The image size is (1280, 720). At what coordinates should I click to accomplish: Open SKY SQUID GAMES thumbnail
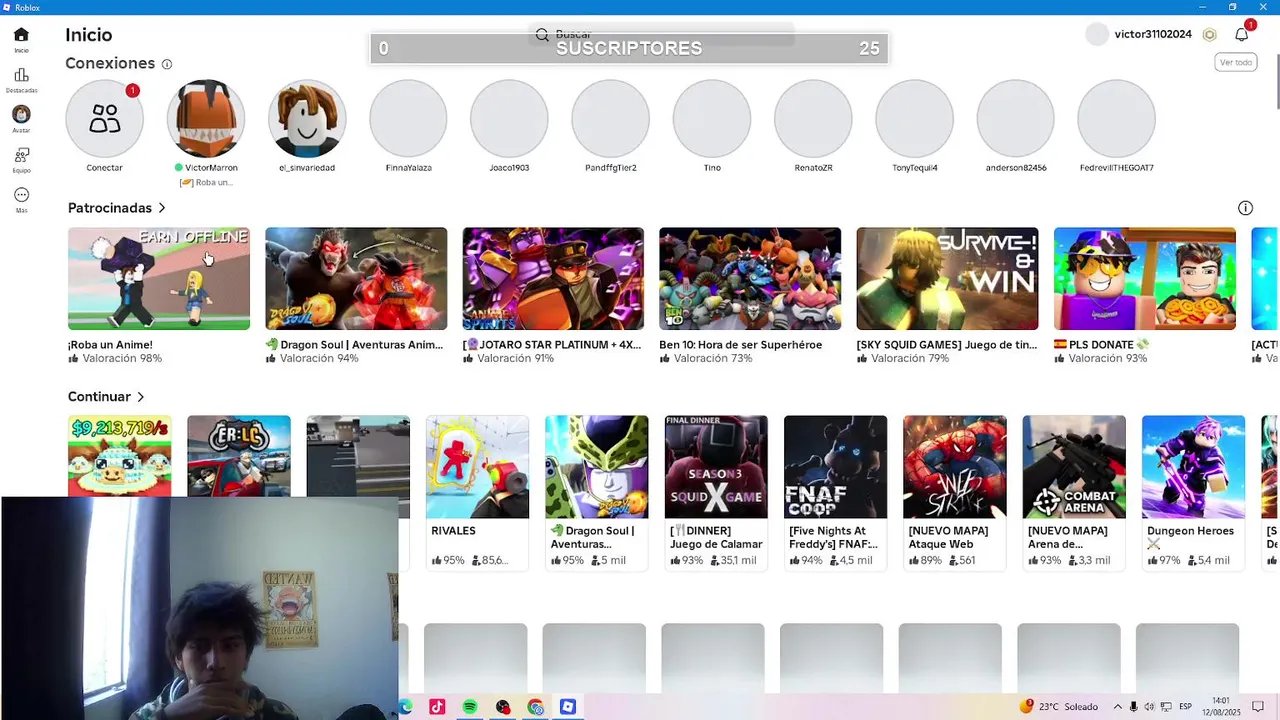(947, 279)
